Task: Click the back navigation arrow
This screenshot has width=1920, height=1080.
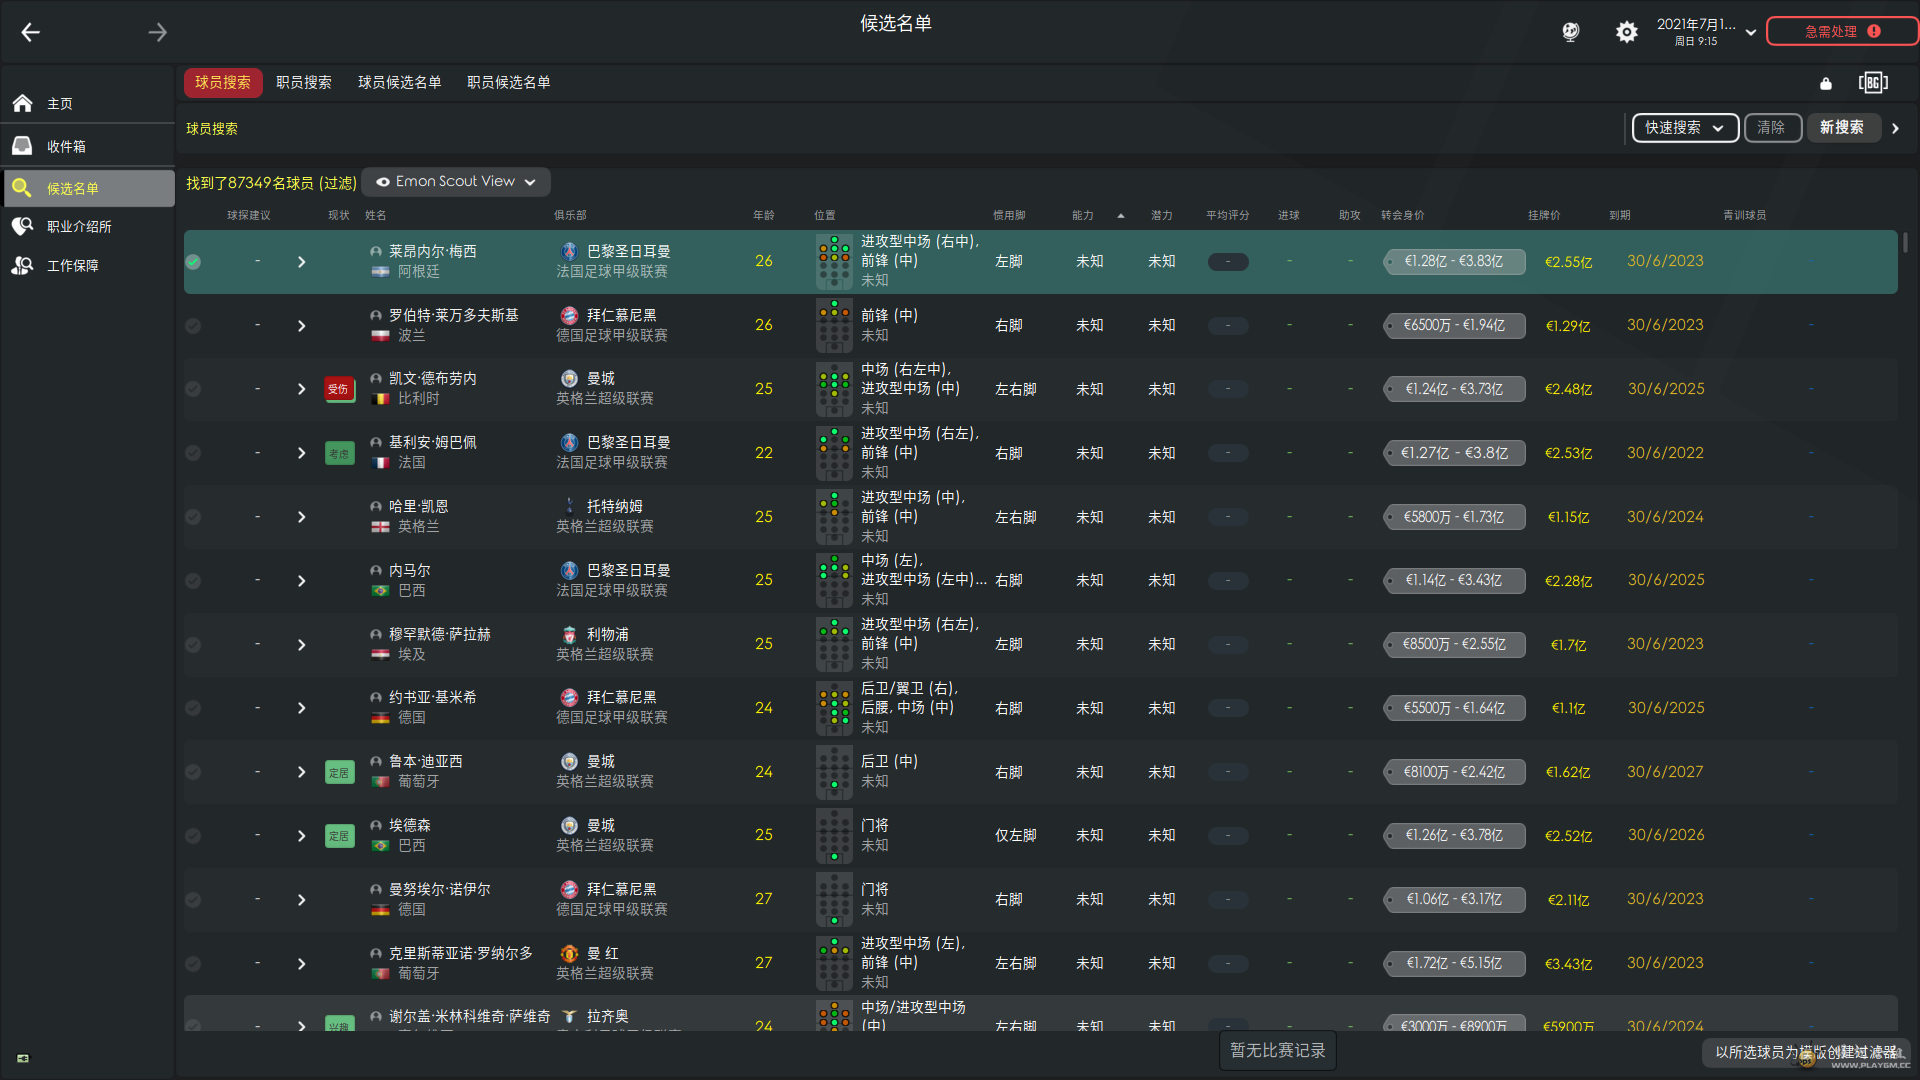Action: click(30, 33)
